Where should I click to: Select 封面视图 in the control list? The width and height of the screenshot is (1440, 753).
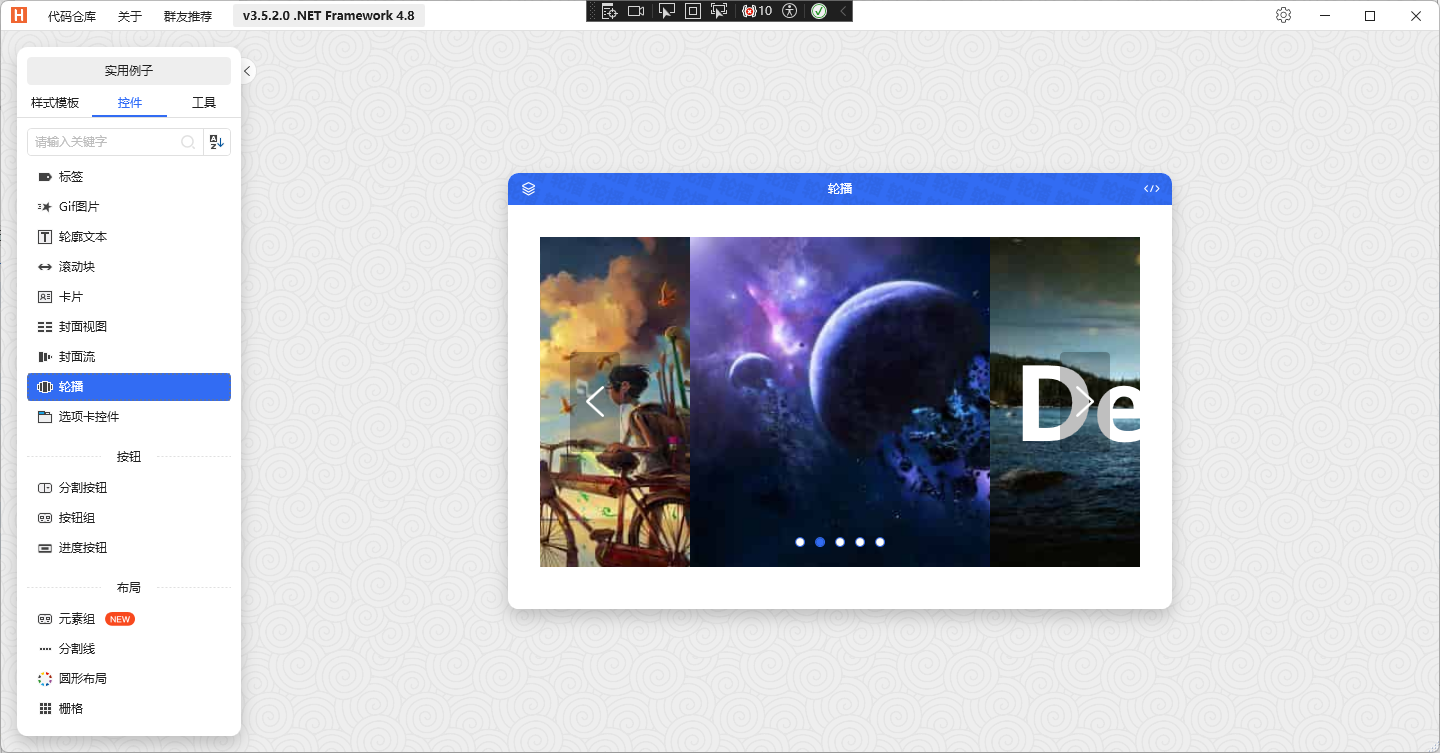(x=129, y=327)
